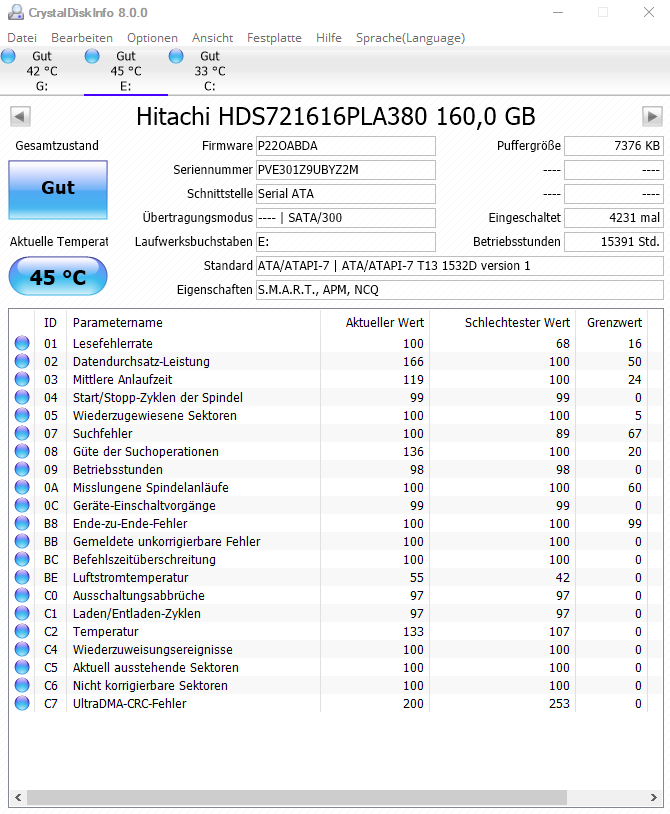Click the Standard field ATA/ATAPI-7

pyautogui.click(x=460, y=266)
